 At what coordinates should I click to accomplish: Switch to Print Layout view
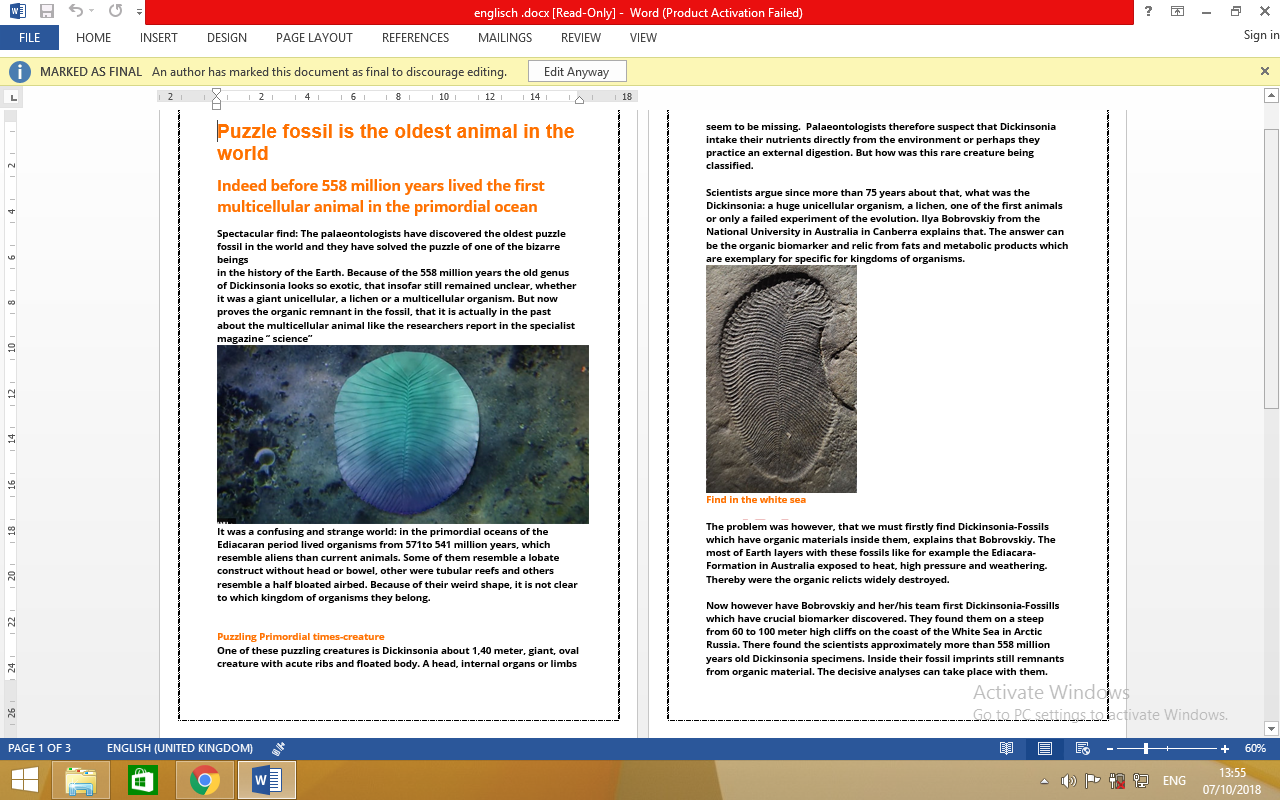(x=1044, y=748)
